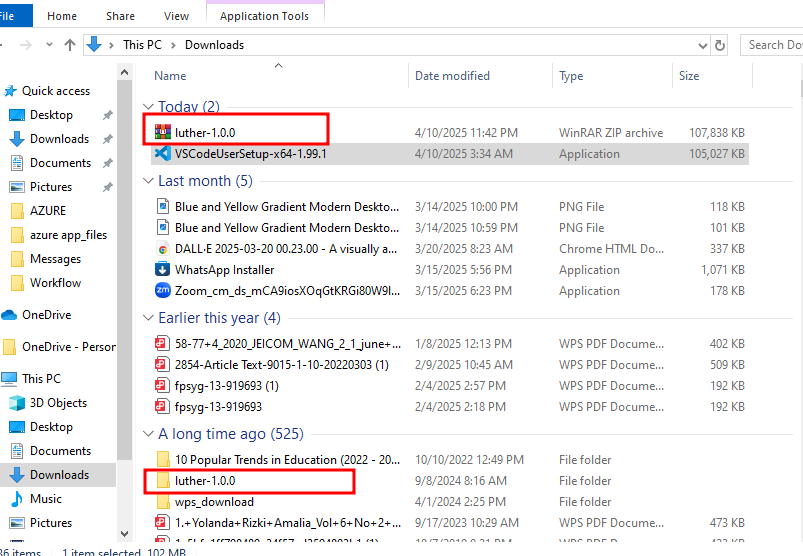Image resolution: width=803 pixels, height=556 pixels.
Task: Open the address bar history dropdown
Action: (703, 46)
